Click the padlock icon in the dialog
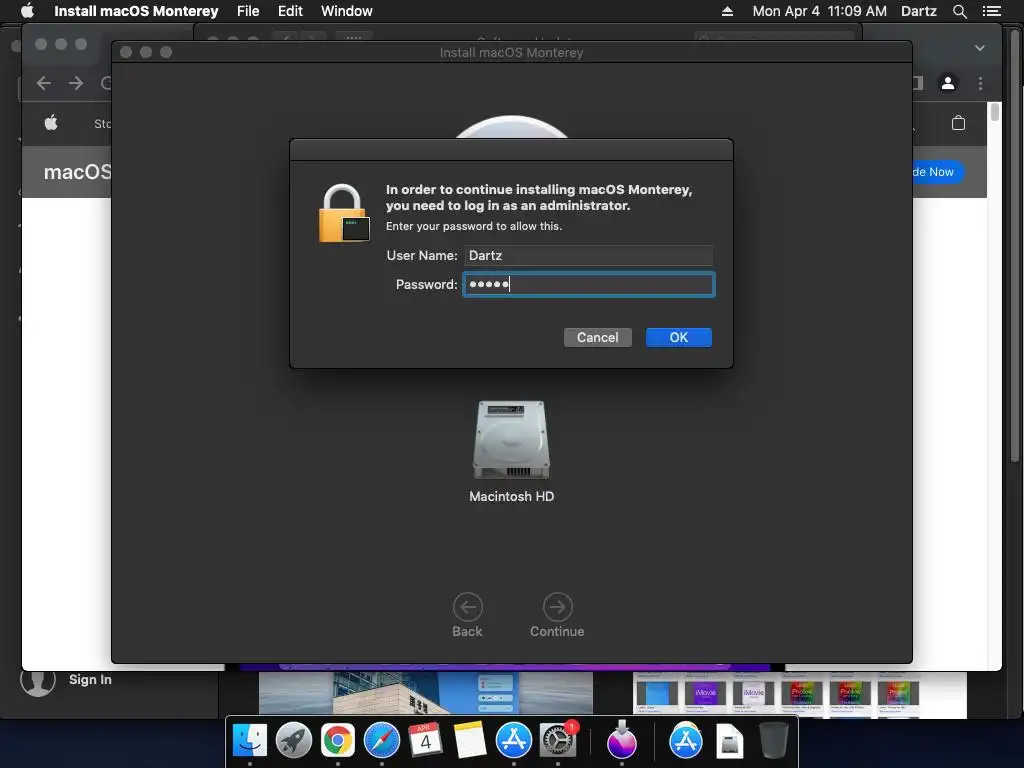This screenshot has width=1024, height=768. (344, 214)
